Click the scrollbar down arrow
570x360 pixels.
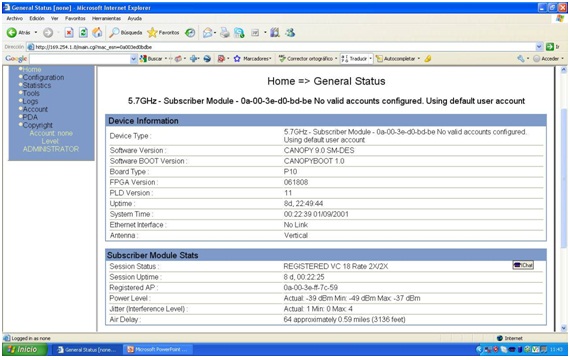click(x=564, y=328)
